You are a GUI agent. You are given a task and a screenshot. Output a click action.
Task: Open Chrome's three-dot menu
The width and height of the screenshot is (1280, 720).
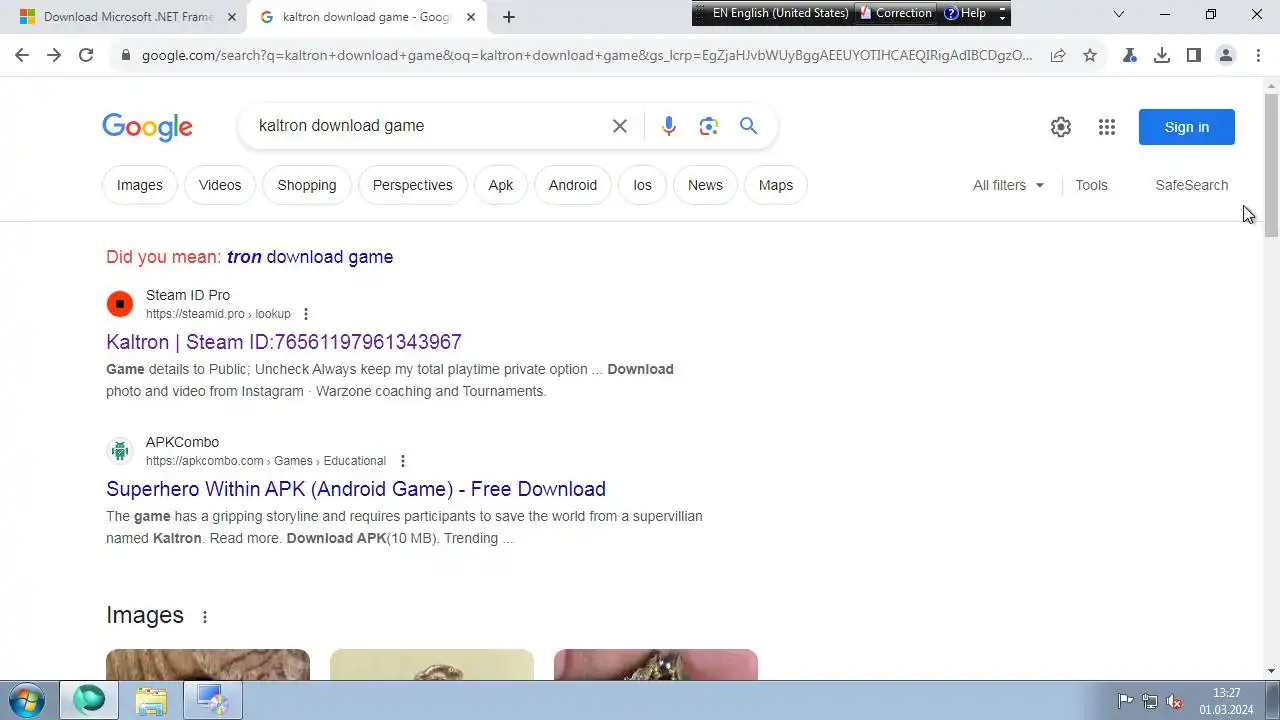tap(1258, 55)
